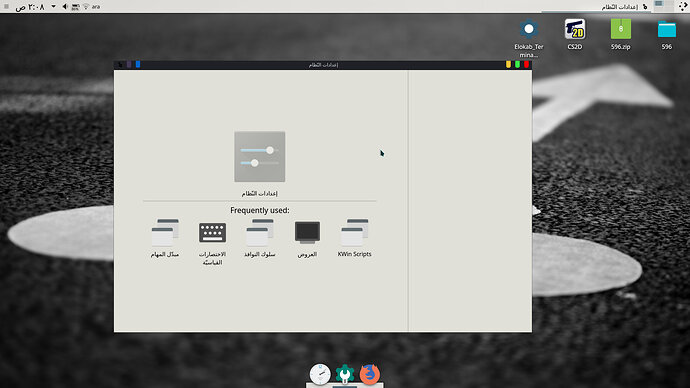
Task: Launch Firefox from the dock
Action: 370,374
